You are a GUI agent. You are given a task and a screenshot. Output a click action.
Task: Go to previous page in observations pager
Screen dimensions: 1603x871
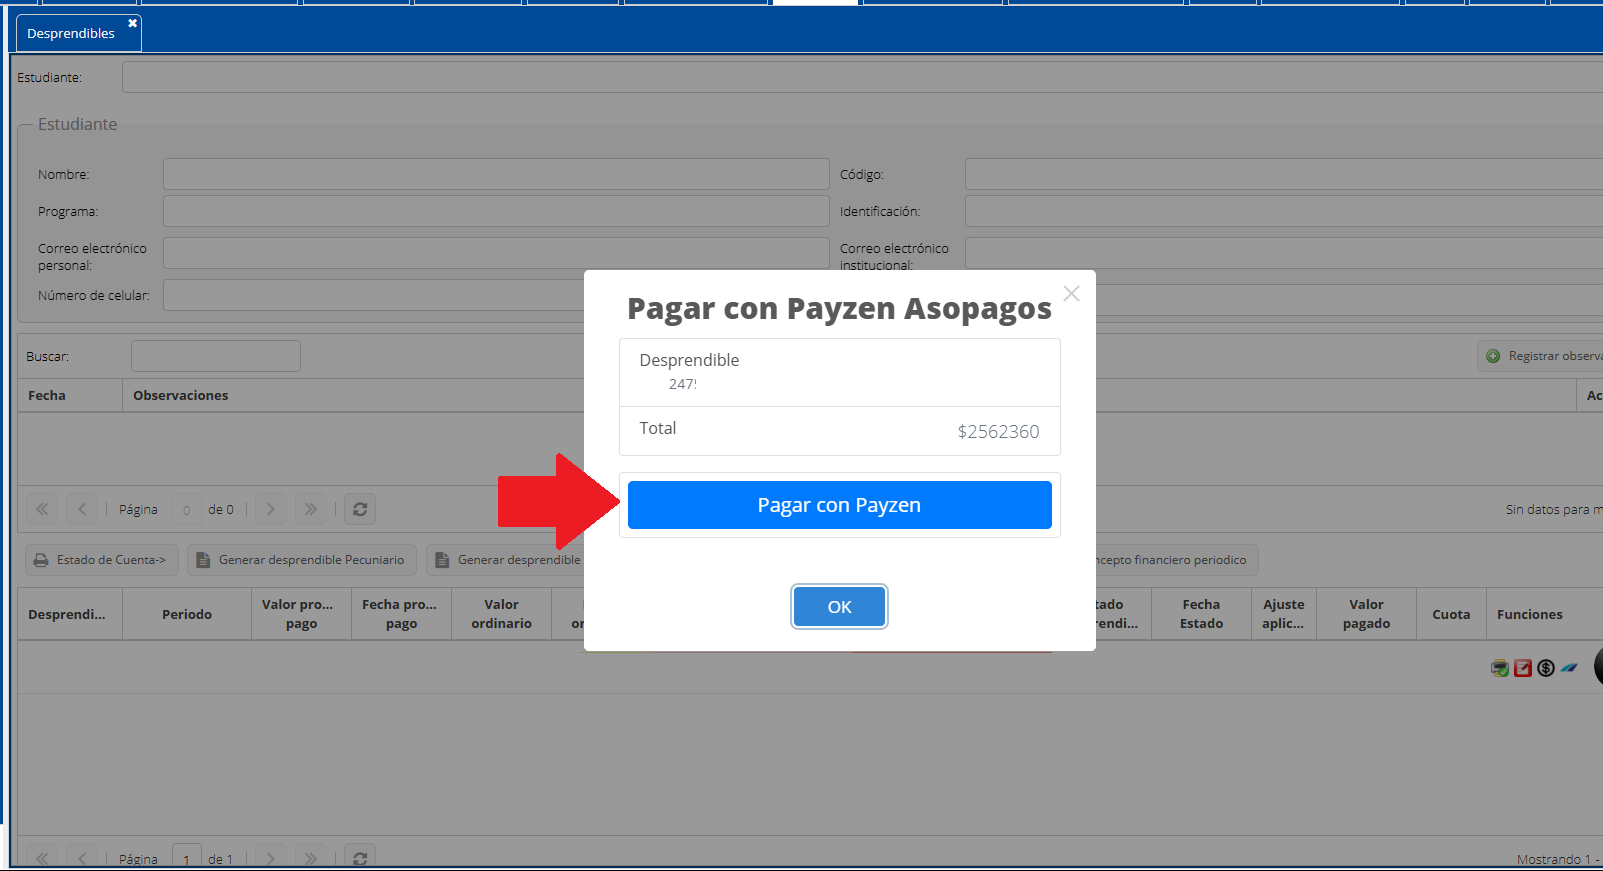pos(82,509)
